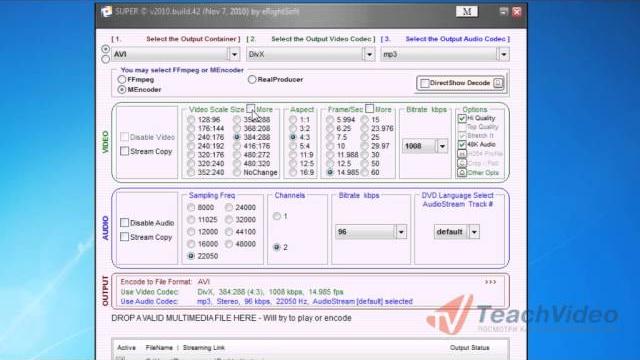
Task: Open the audio bitrate 96 kbps dropdown
Action: tap(401, 232)
